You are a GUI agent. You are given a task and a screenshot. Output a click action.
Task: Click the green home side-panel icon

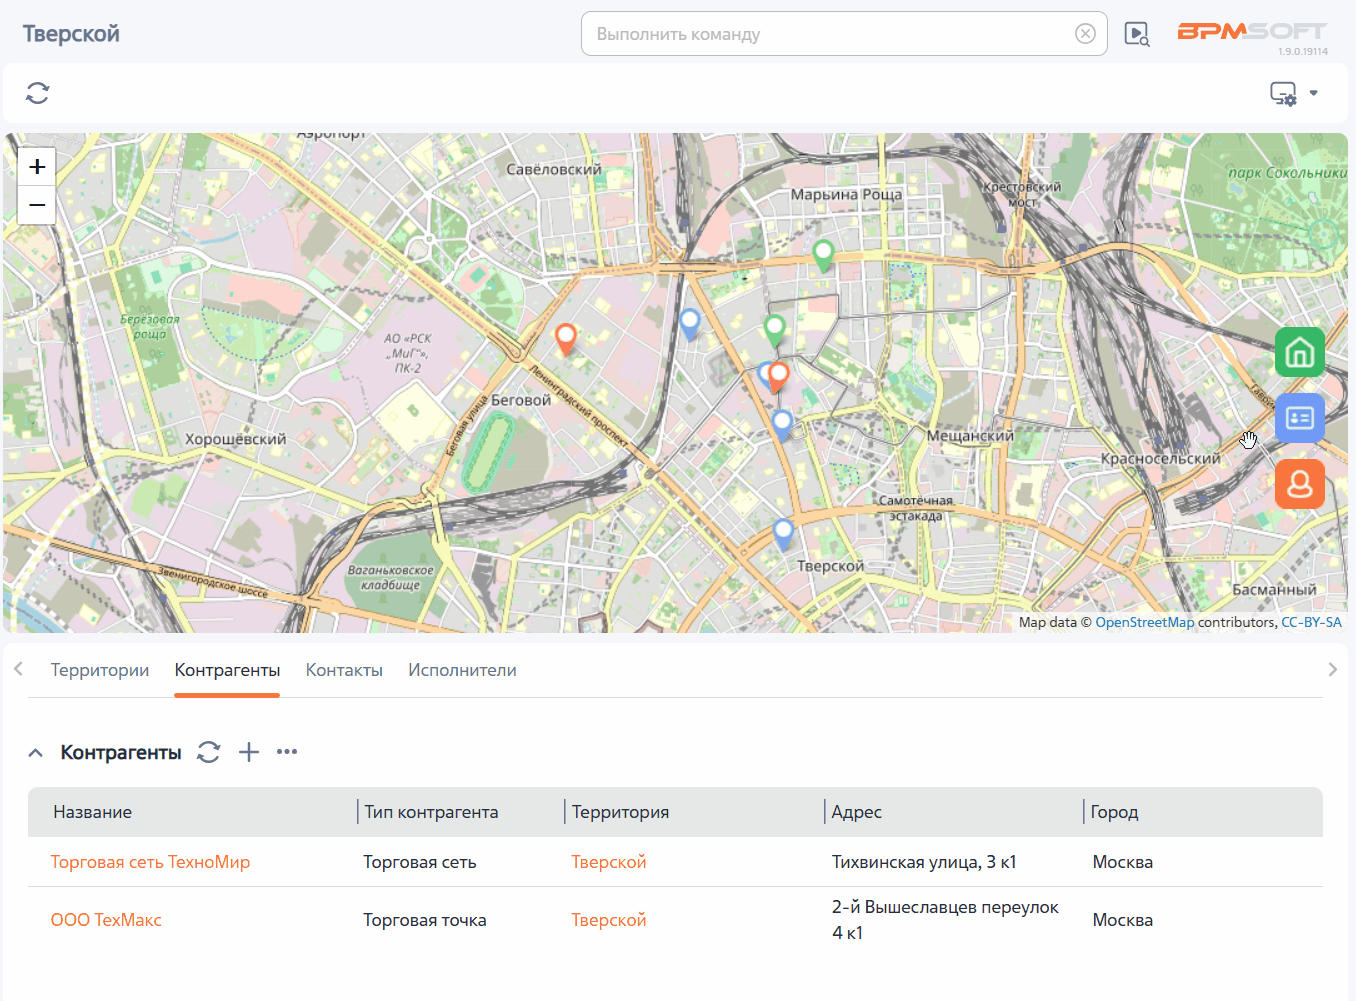click(1300, 352)
